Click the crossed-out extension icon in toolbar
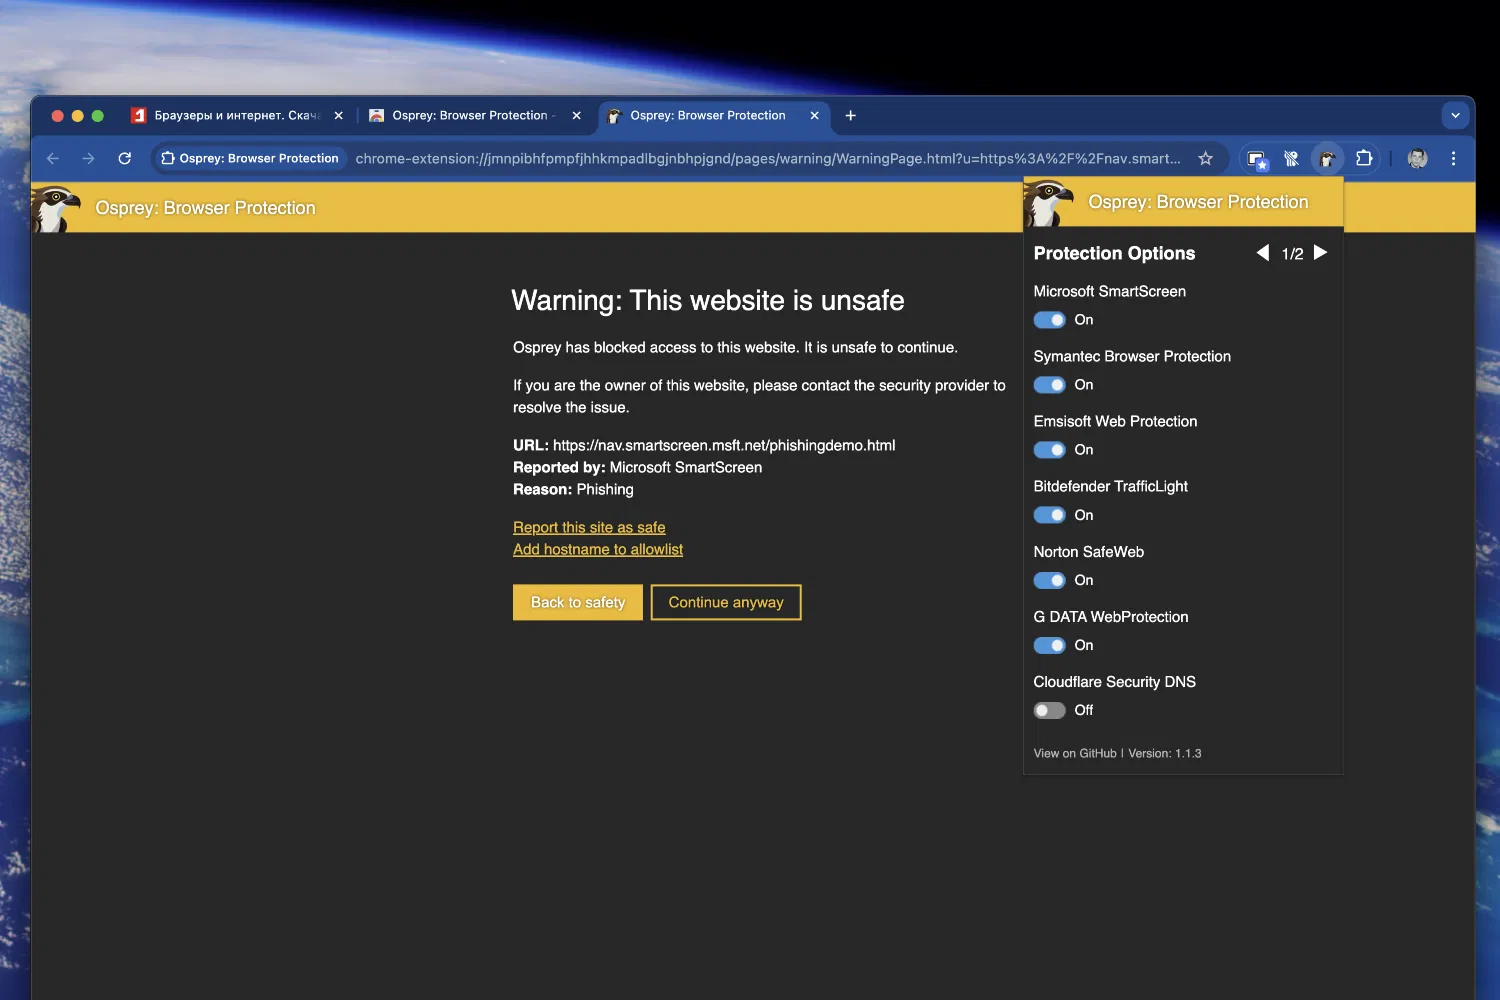 point(1292,158)
